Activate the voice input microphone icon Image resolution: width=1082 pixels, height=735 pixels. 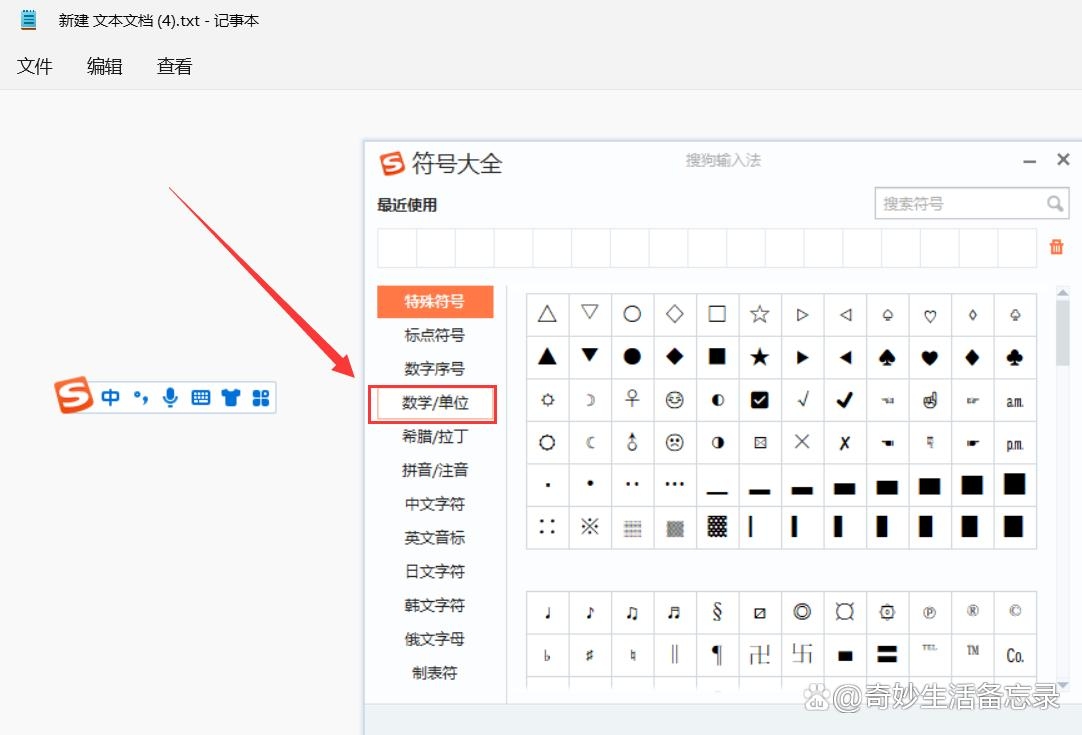pyautogui.click(x=170, y=396)
